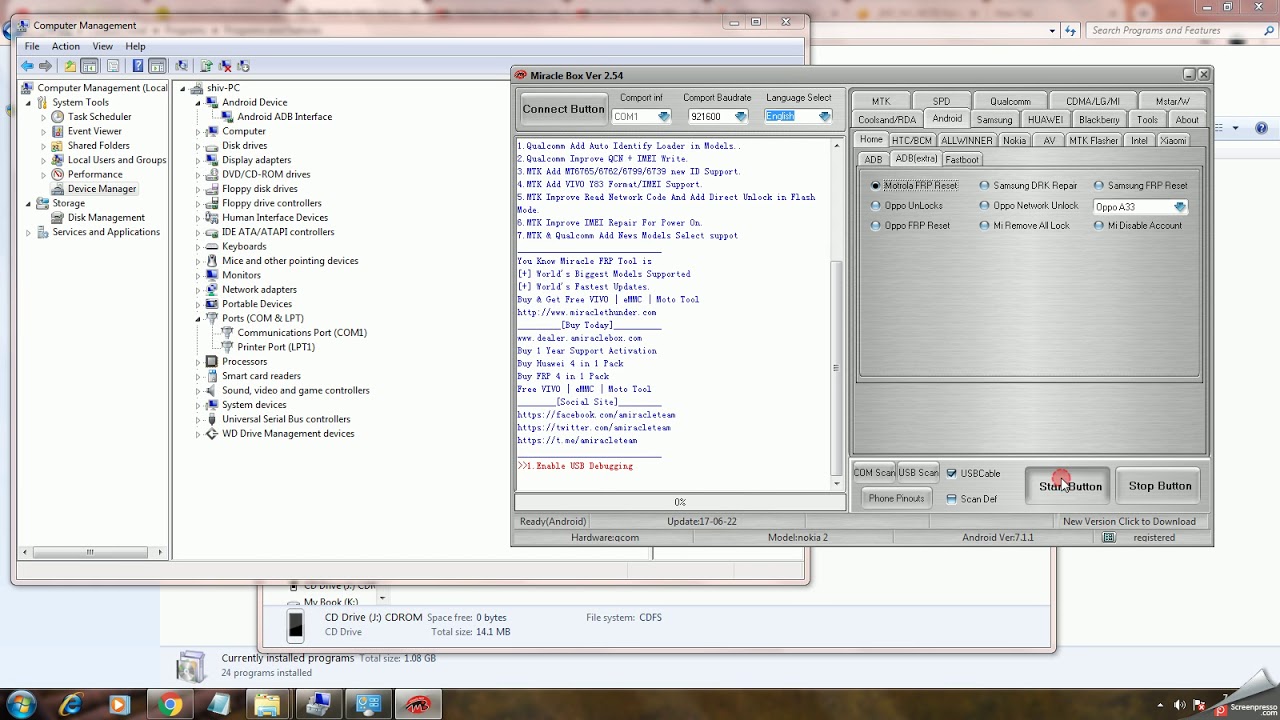
Task: Click the Help icon in Programs and Features
Action: 1261,128
